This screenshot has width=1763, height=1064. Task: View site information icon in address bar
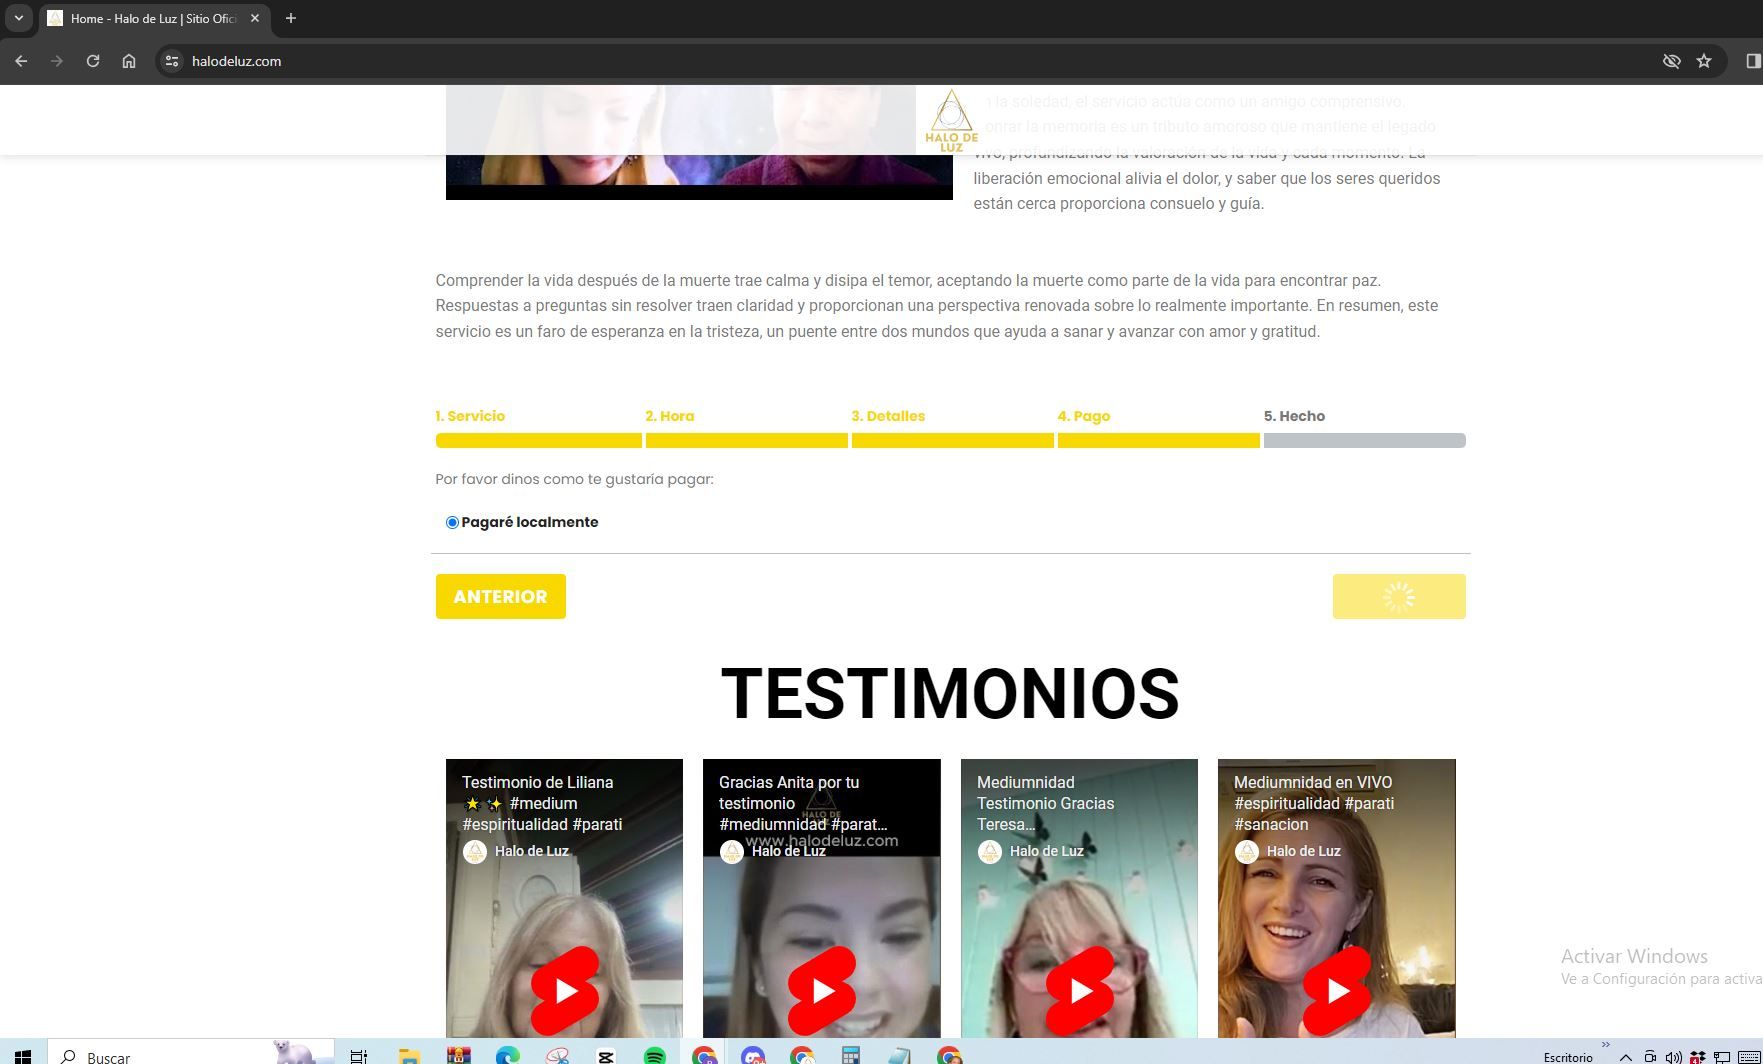click(x=172, y=61)
